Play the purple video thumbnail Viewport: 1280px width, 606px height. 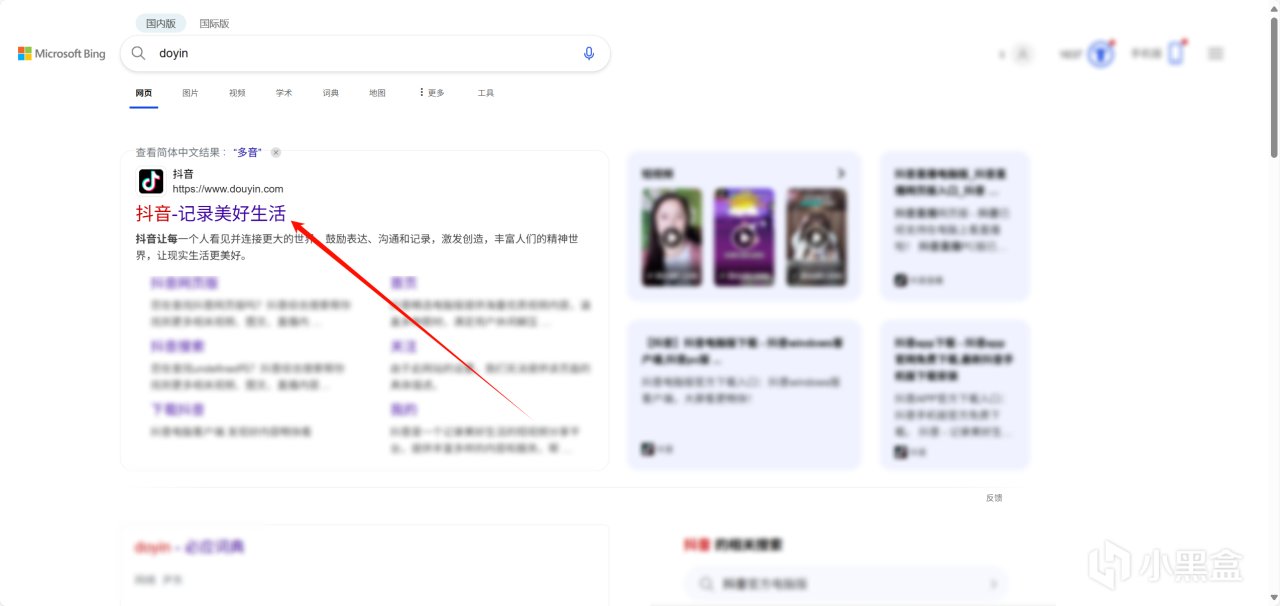744,237
